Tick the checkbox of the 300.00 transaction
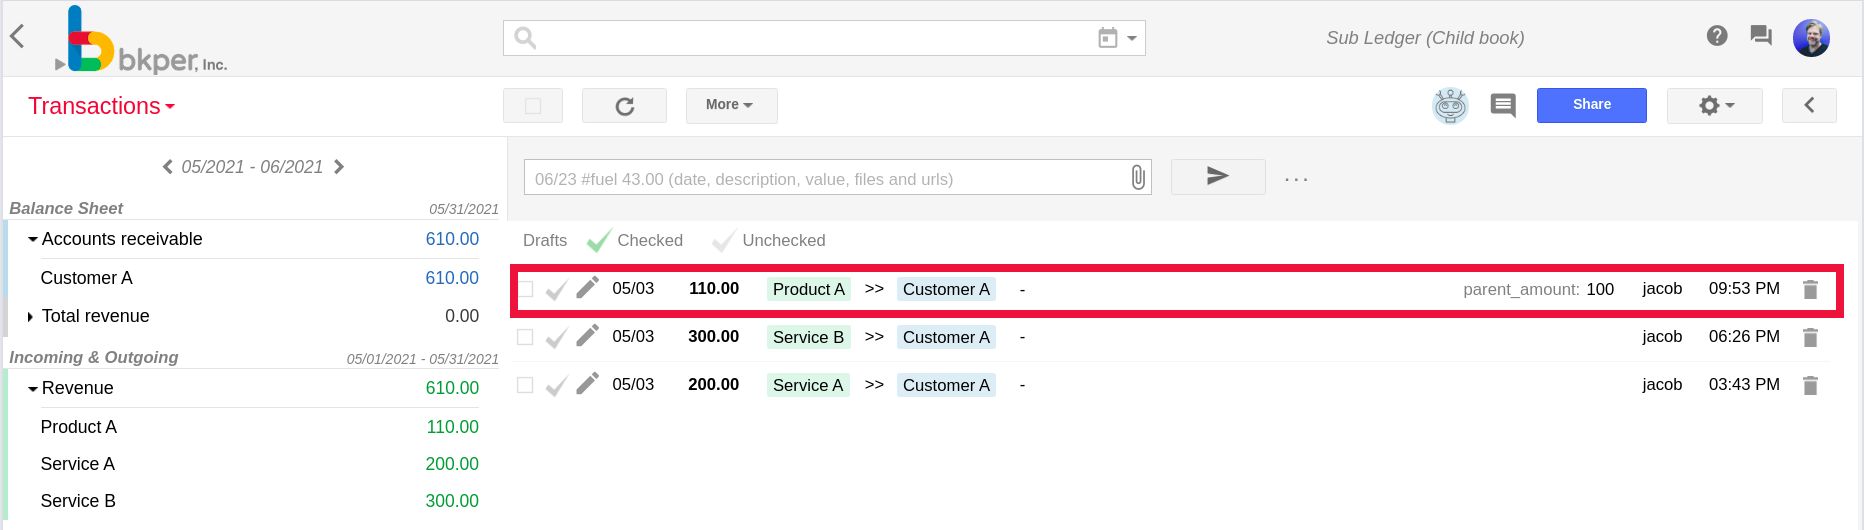This screenshot has width=1864, height=530. point(526,337)
